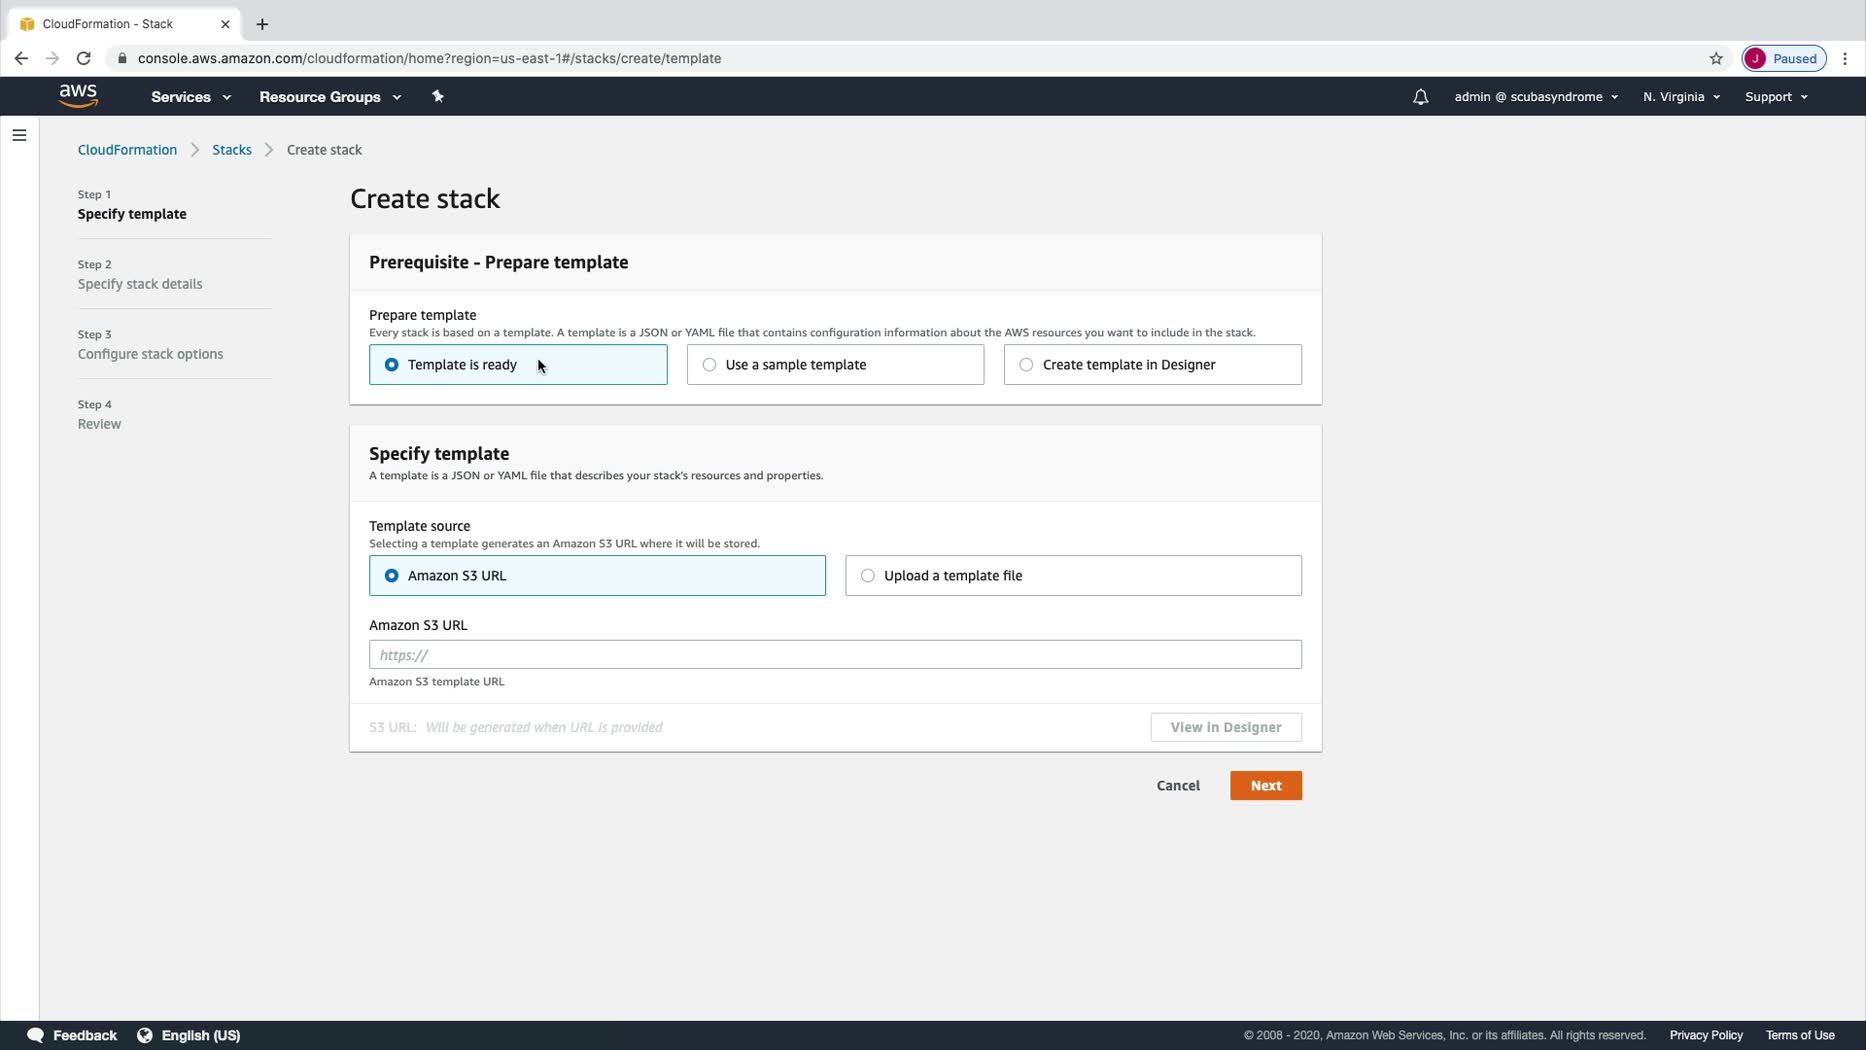Reload the page
Screen dimensions: 1866x1050
click(x=84, y=58)
